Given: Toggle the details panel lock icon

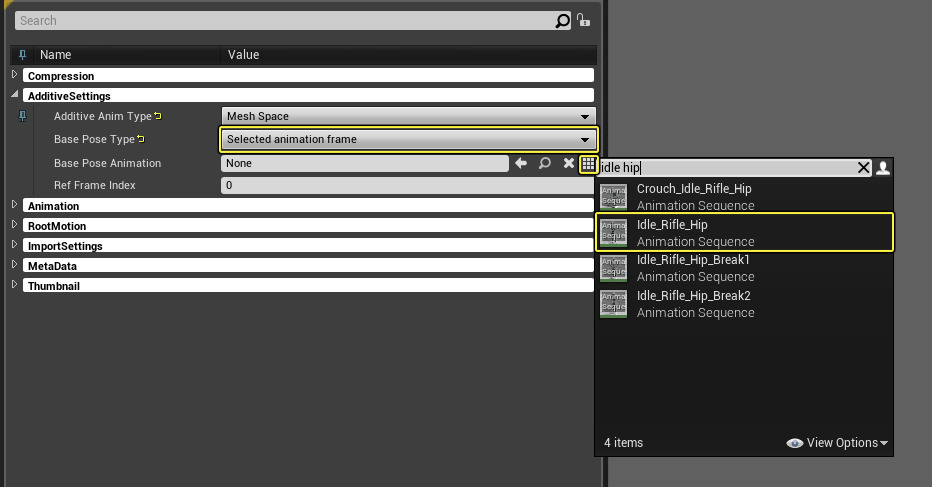Looking at the screenshot, I should click(x=584, y=20).
